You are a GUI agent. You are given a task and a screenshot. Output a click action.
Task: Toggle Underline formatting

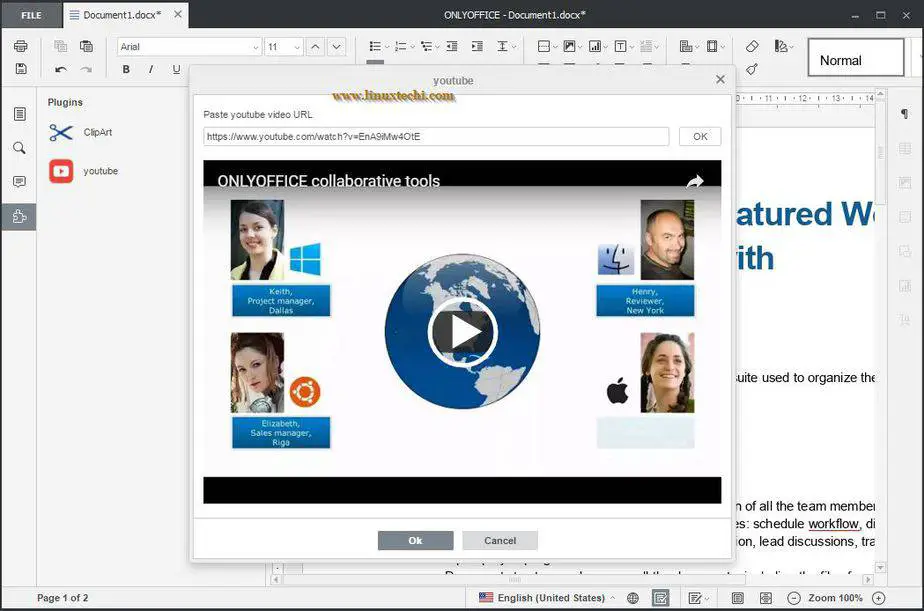(x=176, y=70)
